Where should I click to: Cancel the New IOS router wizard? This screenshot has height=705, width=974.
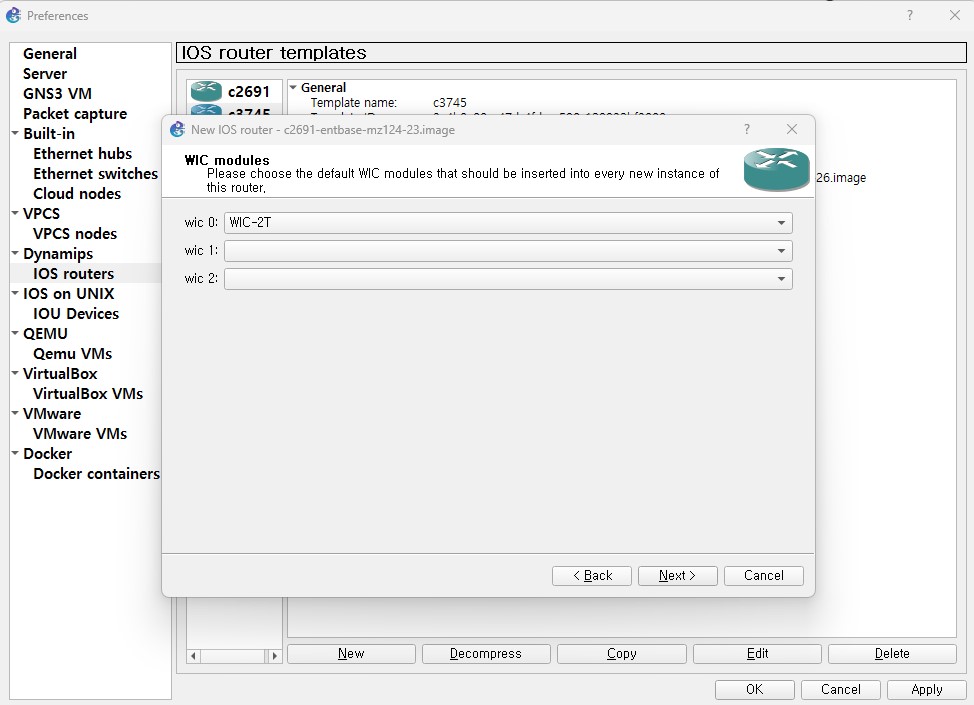pos(763,576)
